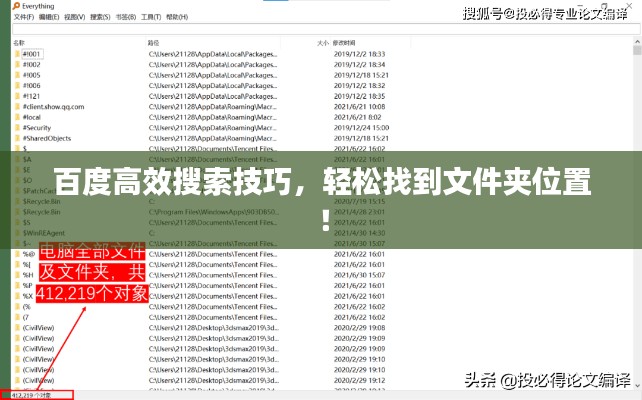Click the date 2019/12/2 18:32
The width and height of the screenshot is (642, 400).
pos(359,86)
